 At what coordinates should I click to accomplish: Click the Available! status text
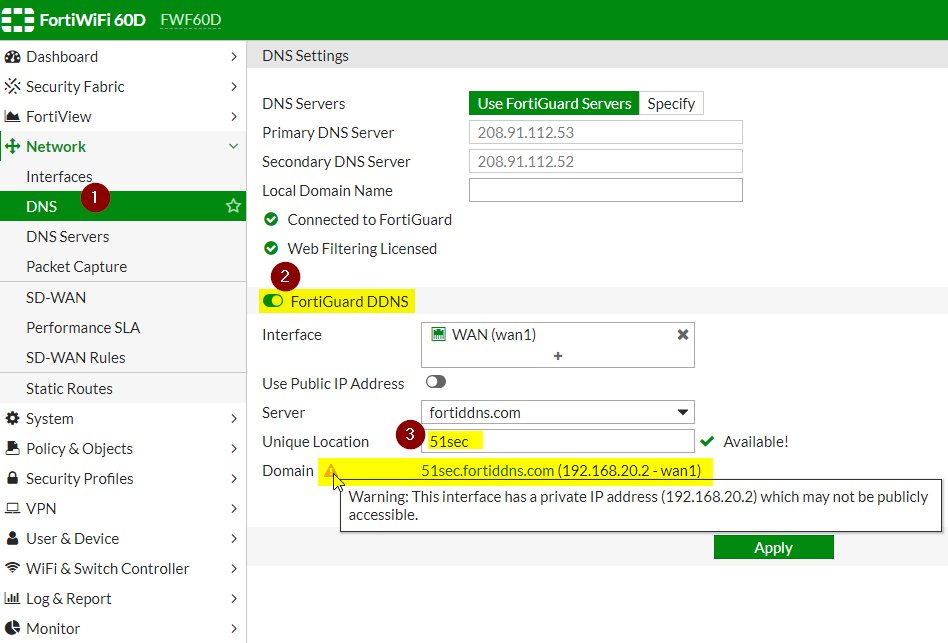756,442
